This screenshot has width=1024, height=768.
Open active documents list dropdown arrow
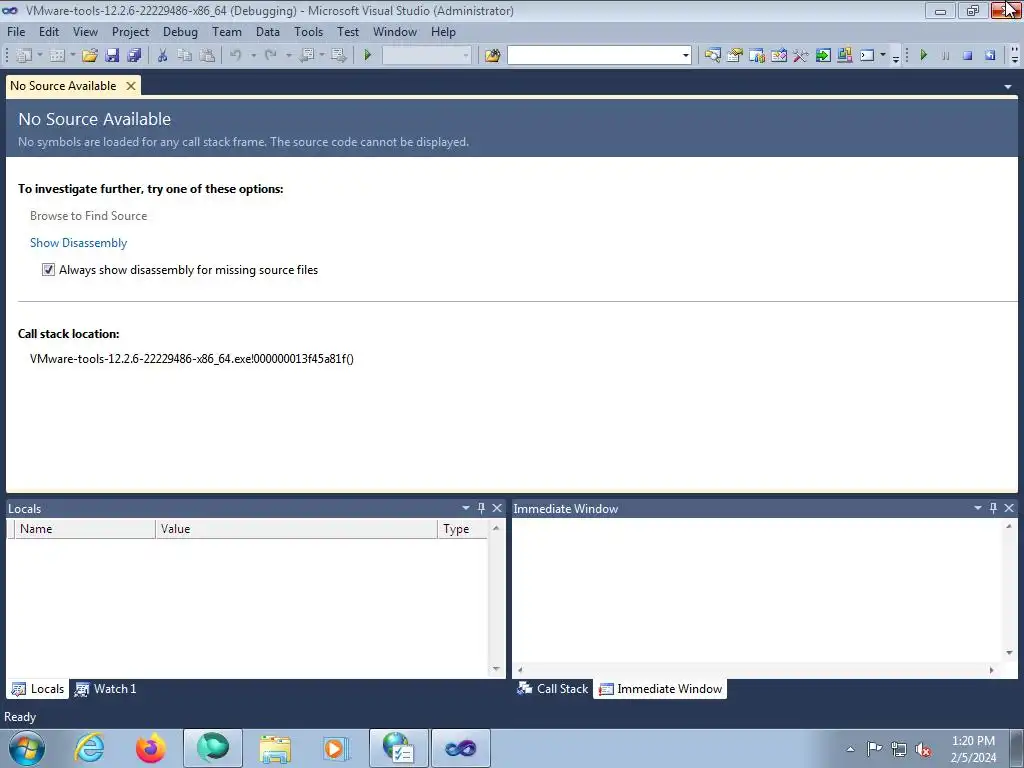[x=1008, y=86]
